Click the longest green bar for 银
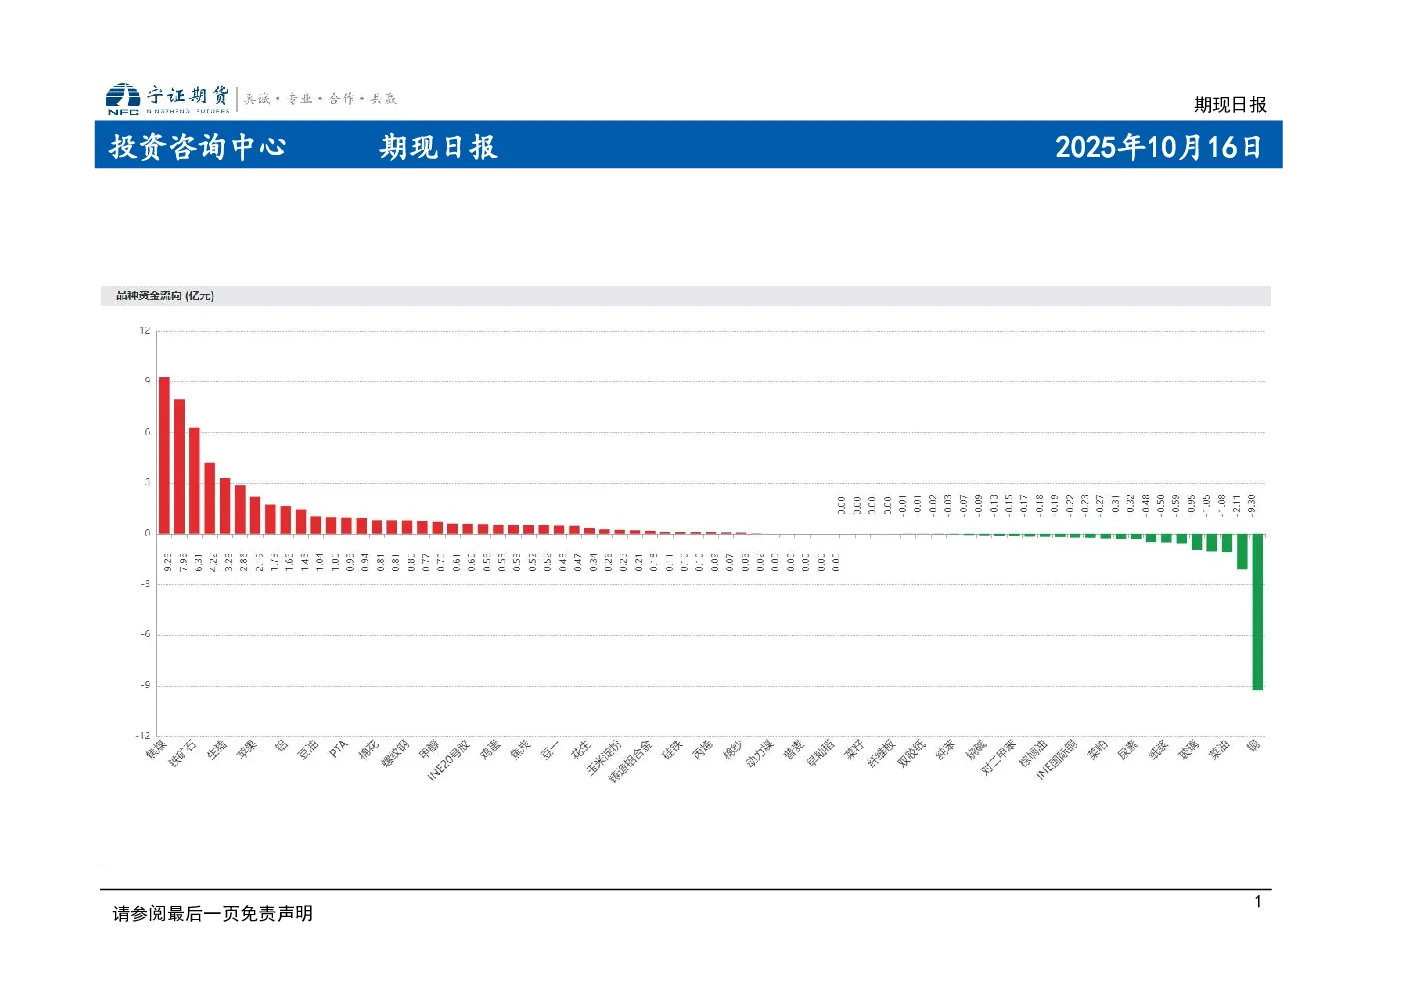 [x=1257, y=612]
